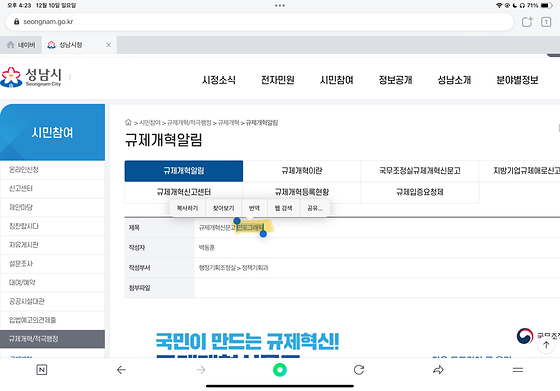Open the hamburger menu in bottom bar
The image size is (560, 391).
[x=518, y=370]
